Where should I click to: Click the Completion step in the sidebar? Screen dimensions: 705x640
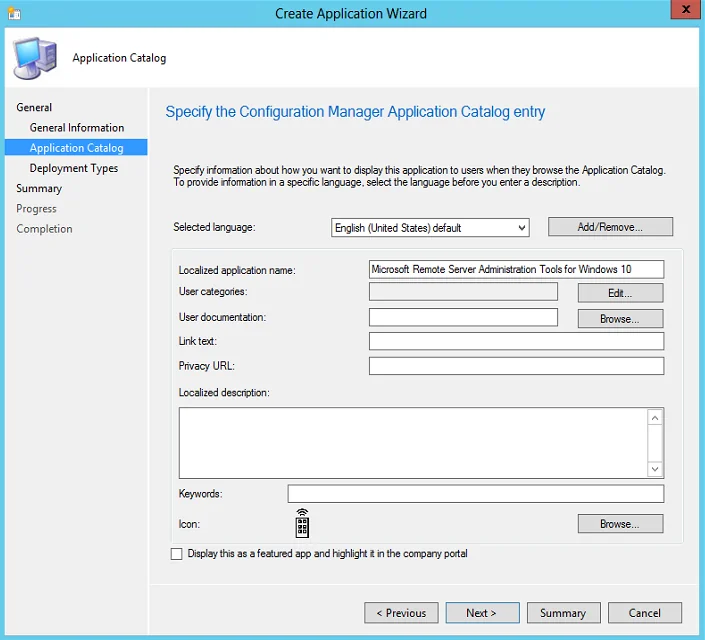45,229
